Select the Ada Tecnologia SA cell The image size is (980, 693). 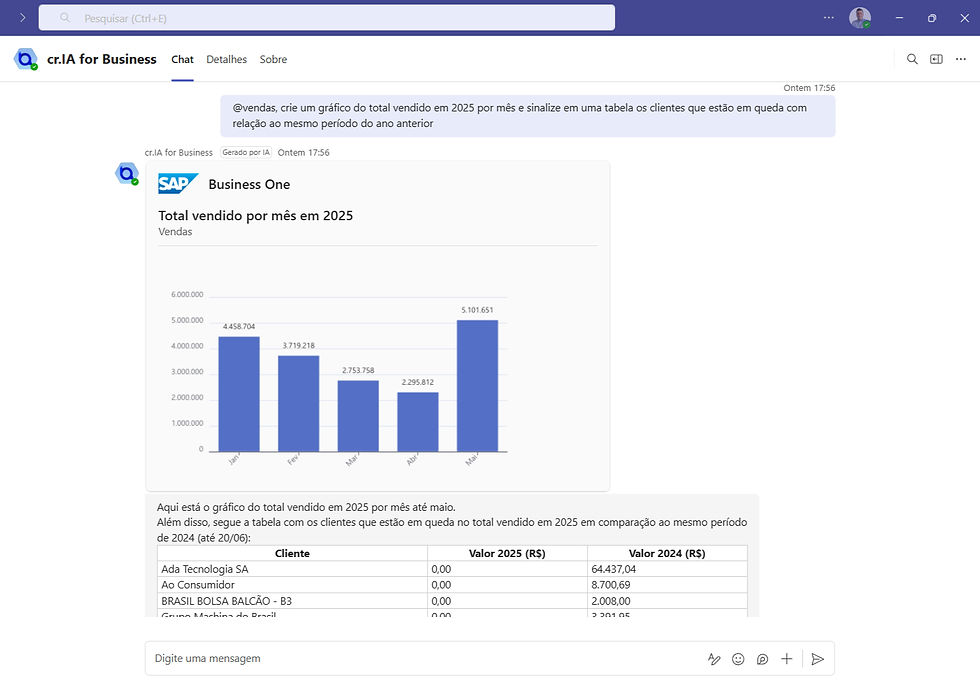coord(292,569)
